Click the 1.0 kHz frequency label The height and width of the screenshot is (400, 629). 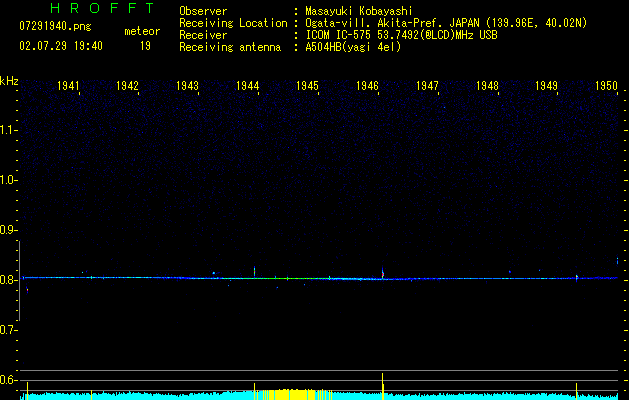coord(8,180)
